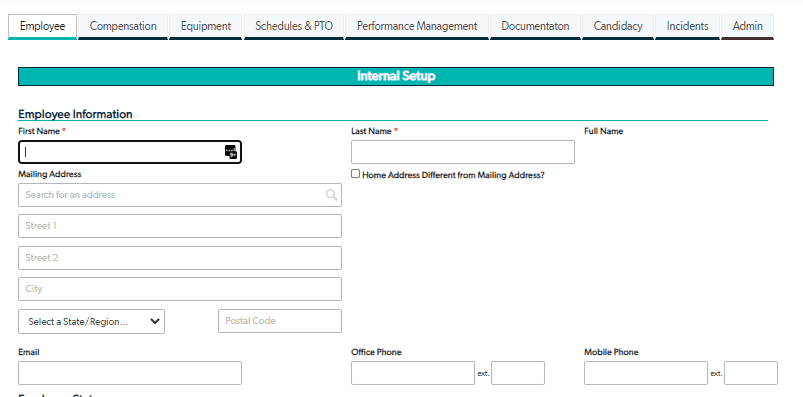Image resolution: width=803 pixels, height=397 pixels.
Task: Click the Street 1 field
Action: pyautogui.click(x=180, y=226)
